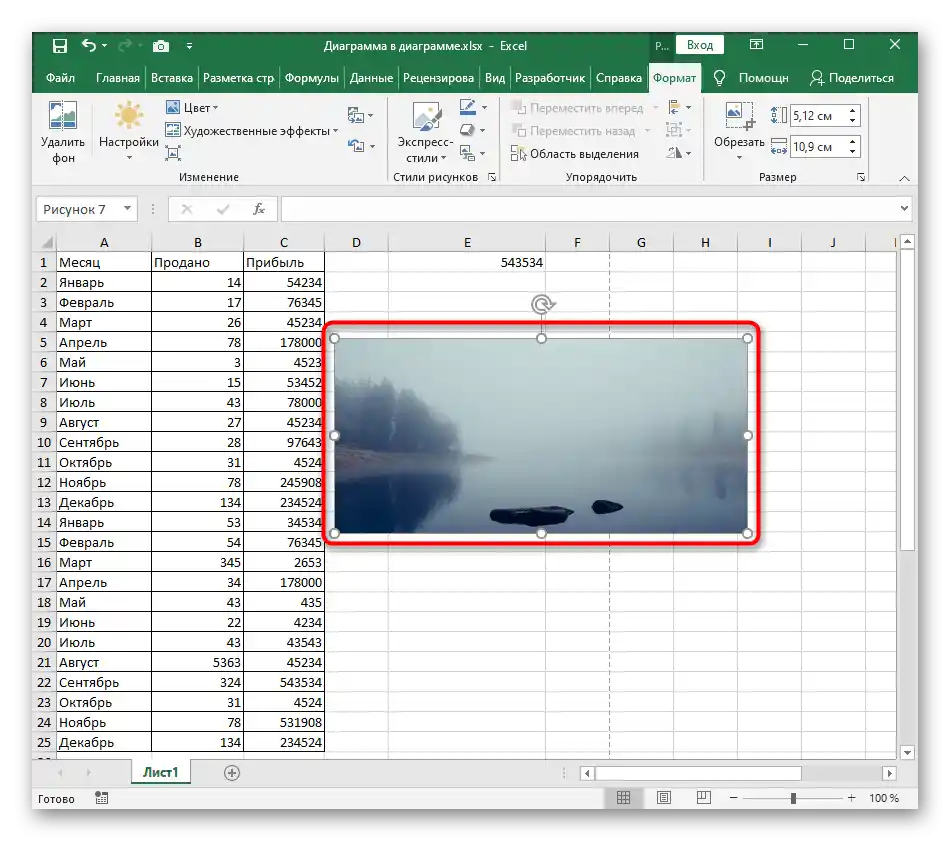Click cell Сентябрь in row 10
This screenshot has height=841, width=950.
pos(104,442)
